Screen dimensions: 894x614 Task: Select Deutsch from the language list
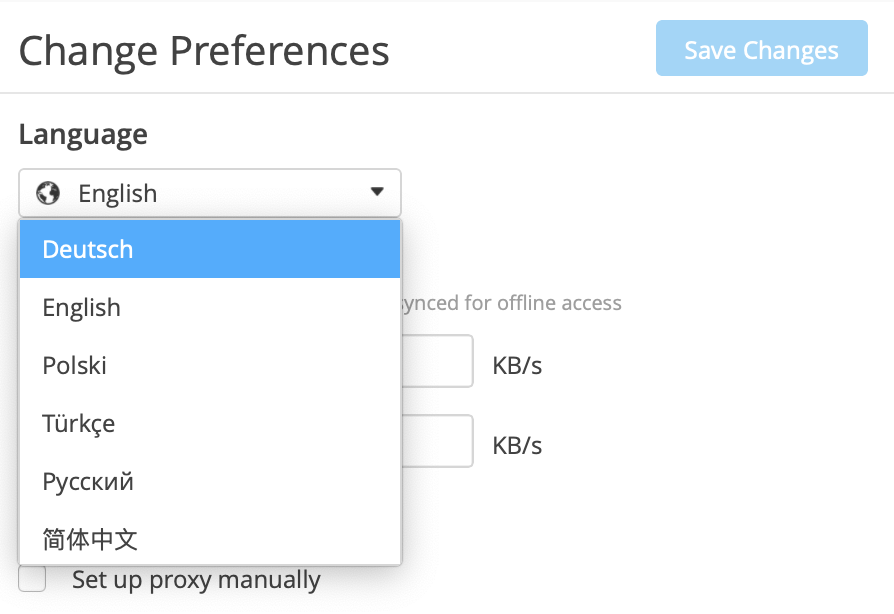click(210, 249)
